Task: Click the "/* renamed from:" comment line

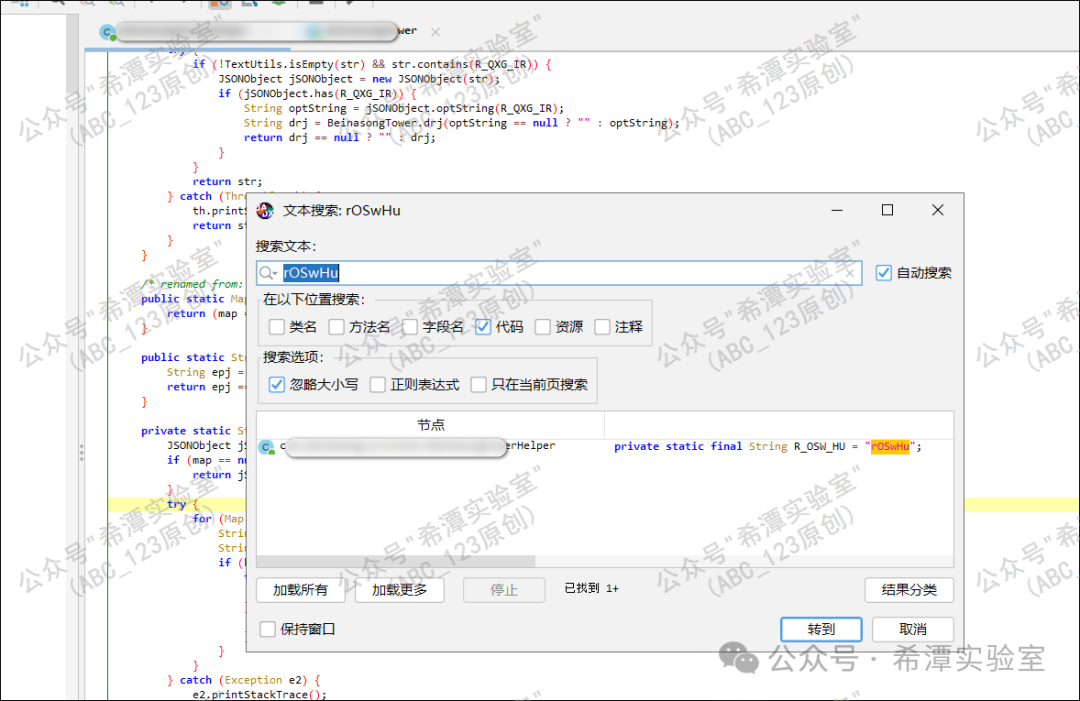Action: pyautogui.click(x=191, y=284)
